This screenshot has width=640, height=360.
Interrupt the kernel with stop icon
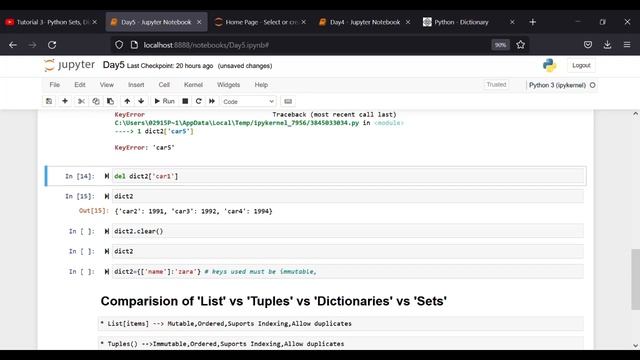[185, 101]
